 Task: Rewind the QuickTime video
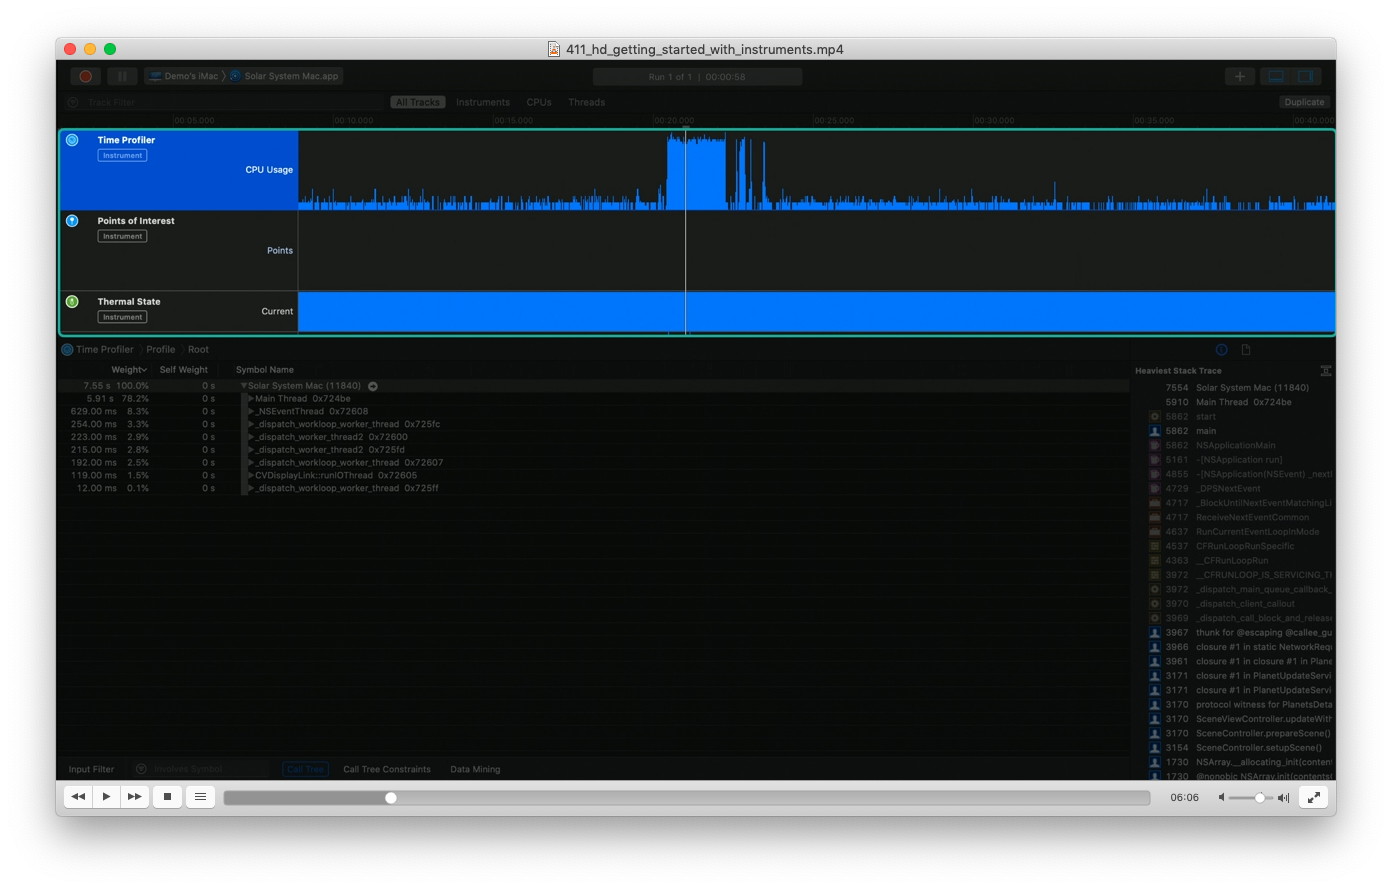[x=78, y=797]
